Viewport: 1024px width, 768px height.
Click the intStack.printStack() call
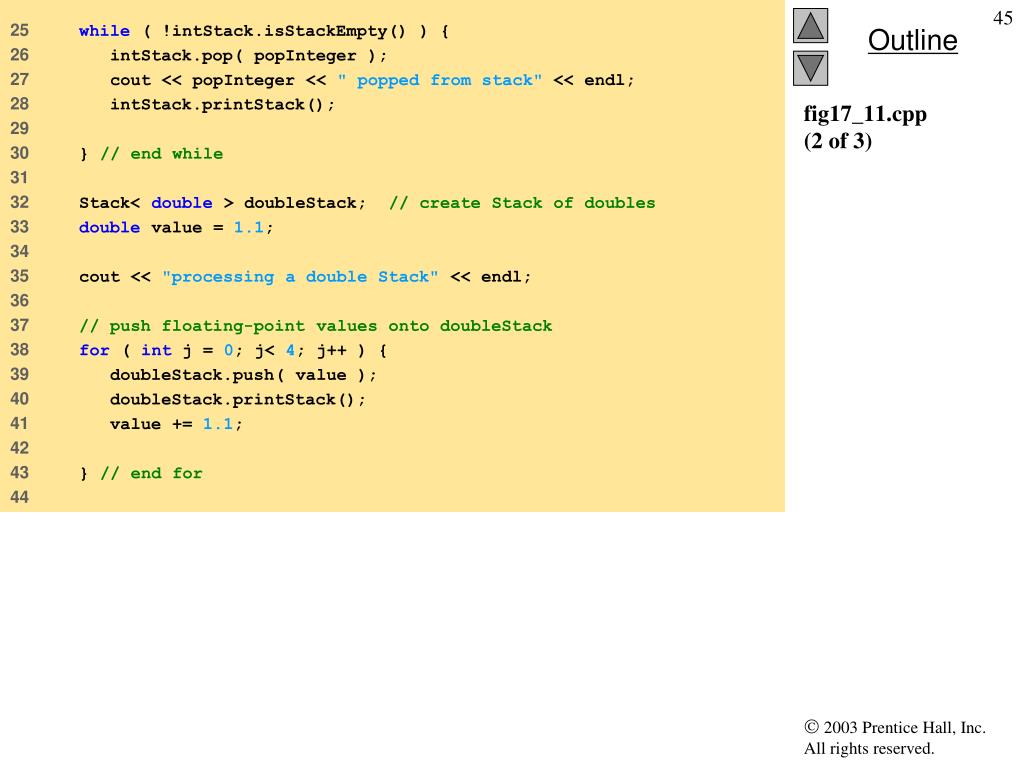[222, 105]
